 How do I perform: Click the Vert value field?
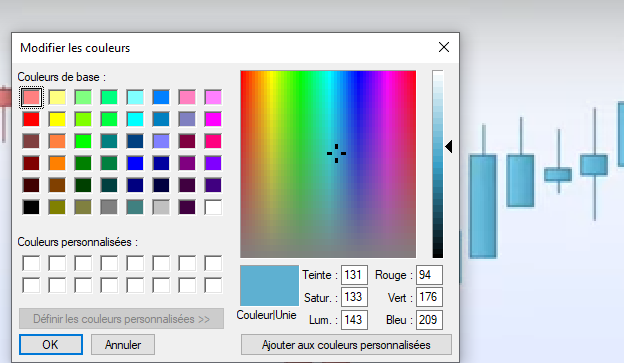[429, 297]
